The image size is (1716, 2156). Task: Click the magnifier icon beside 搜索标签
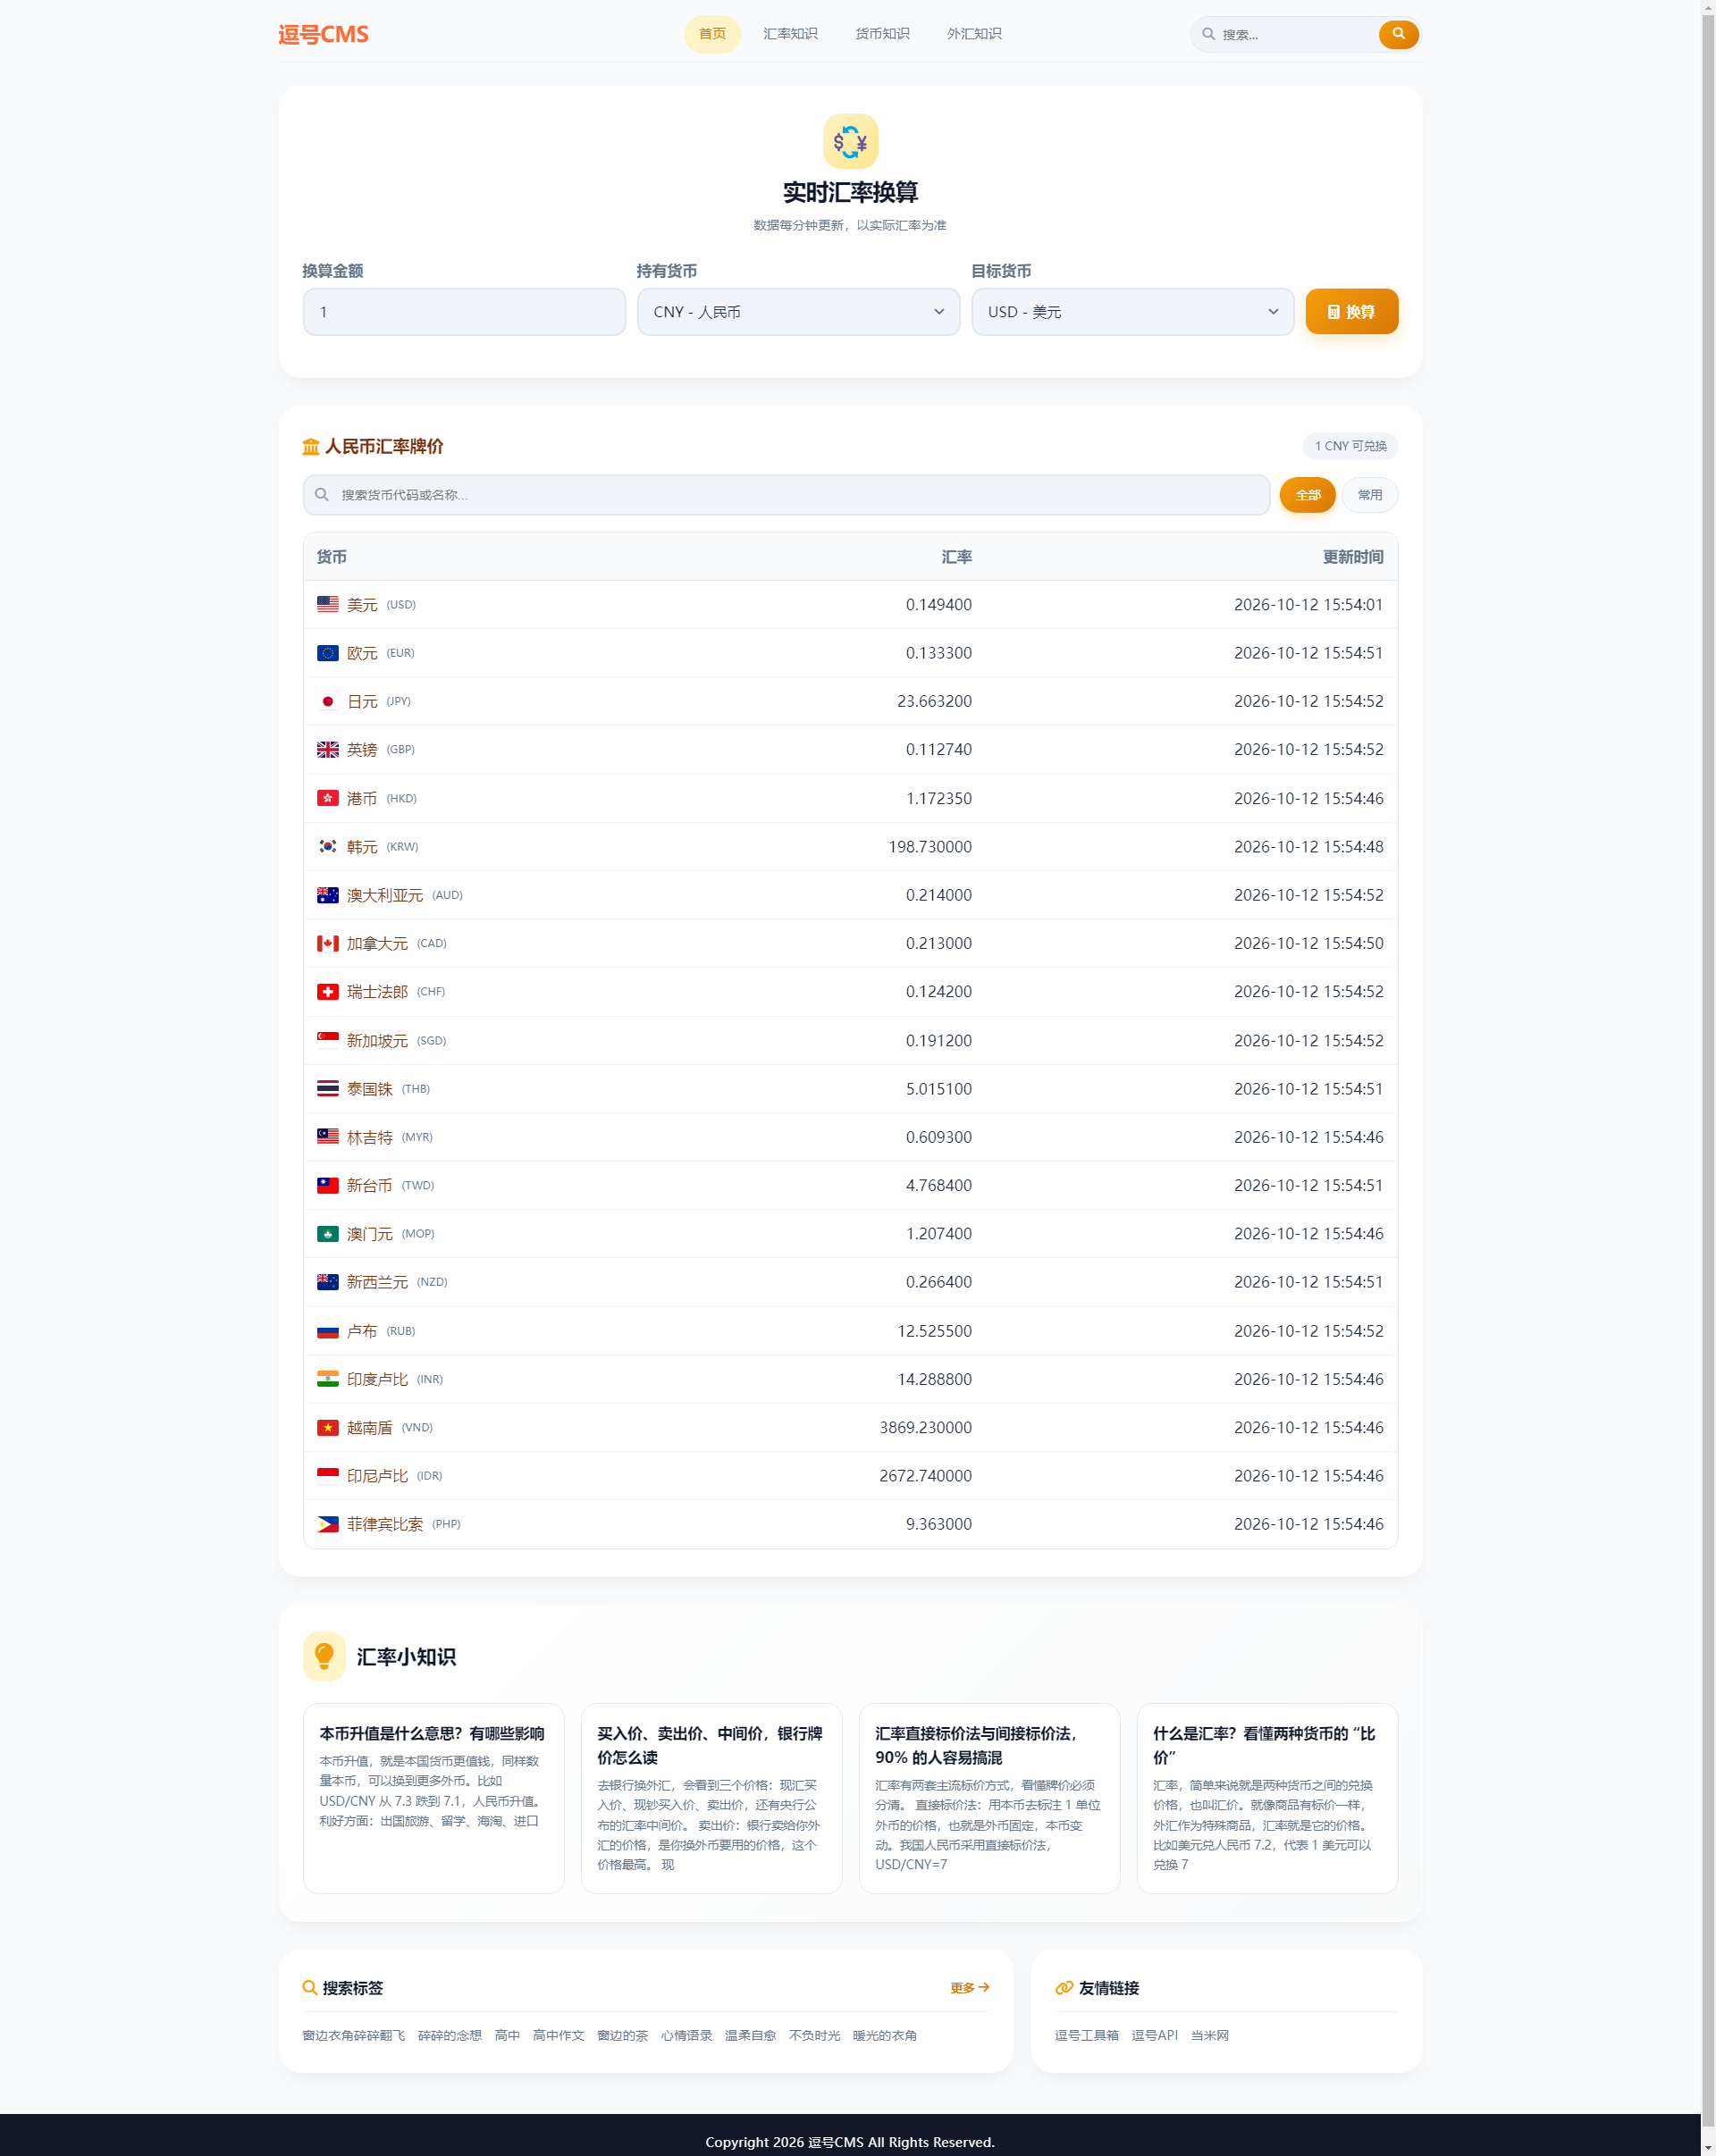[310, 1988]
